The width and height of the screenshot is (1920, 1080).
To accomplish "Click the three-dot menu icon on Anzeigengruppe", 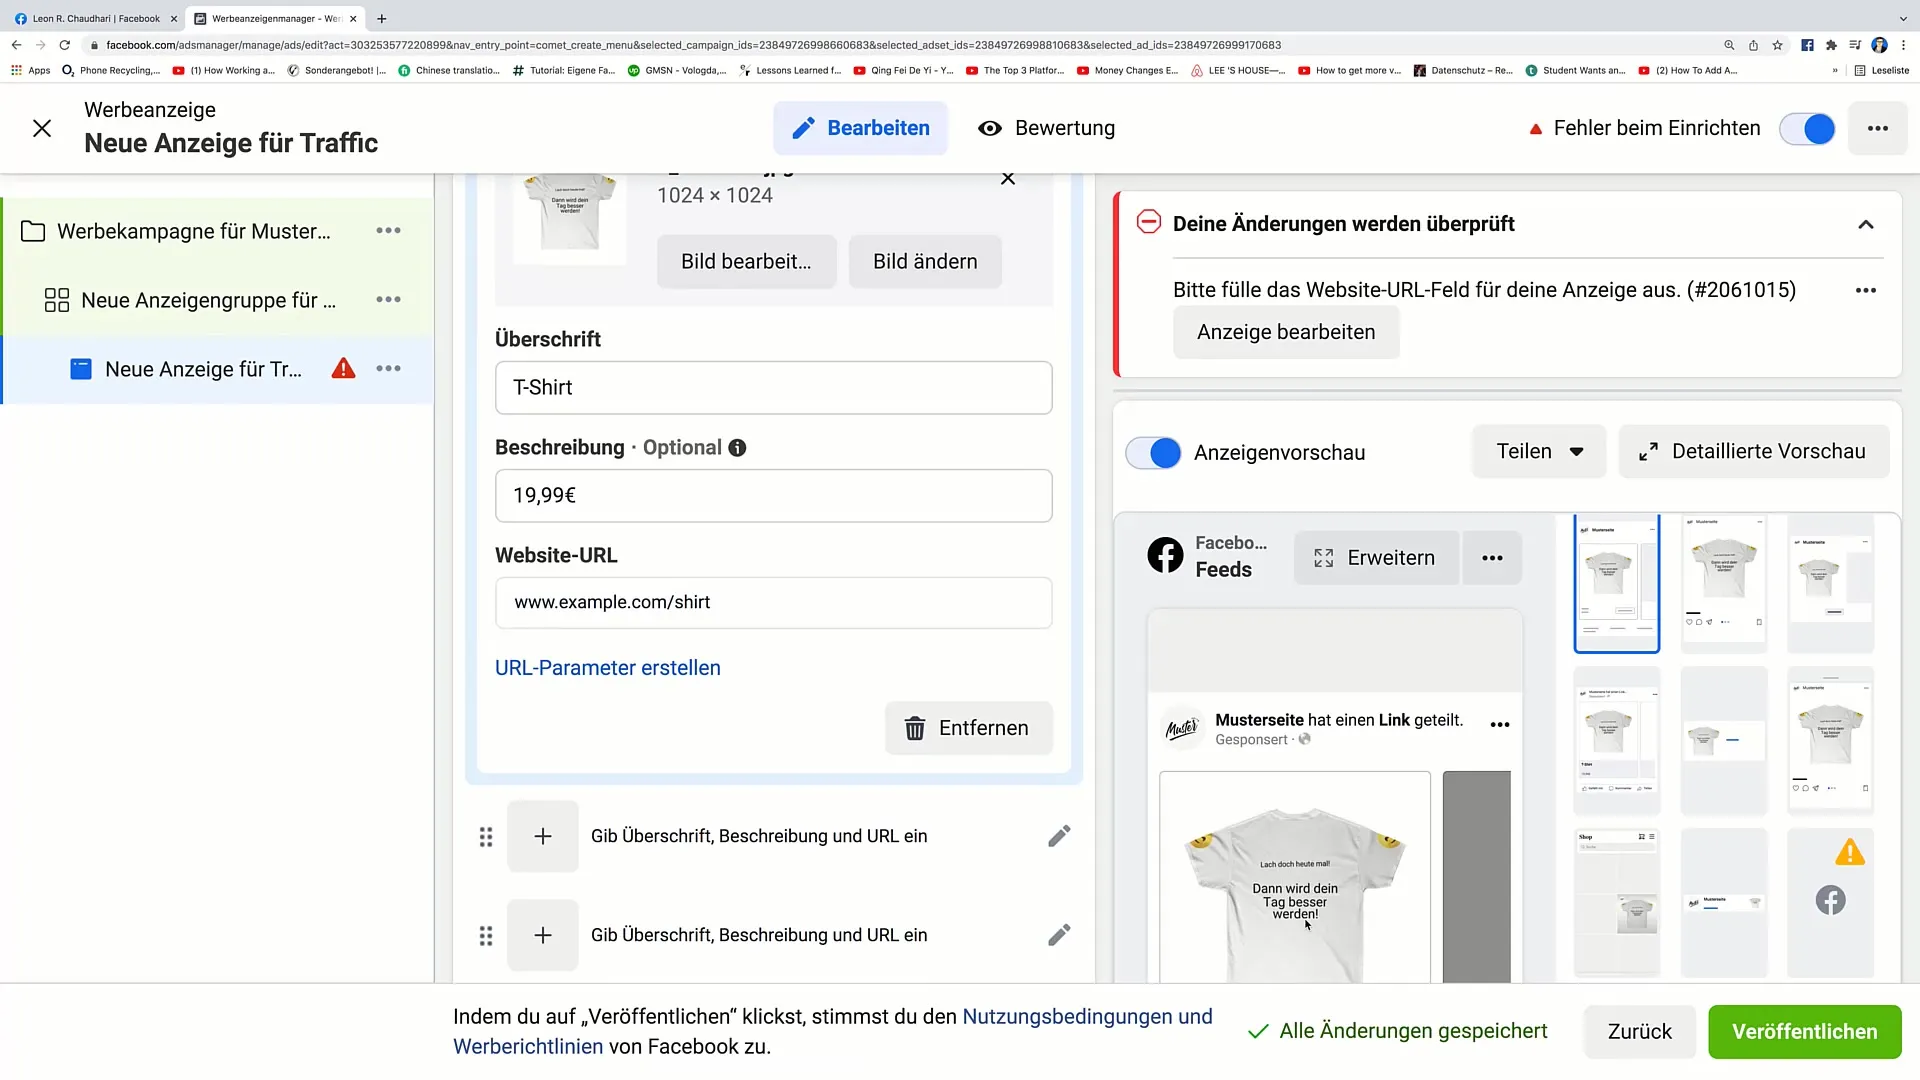I will (x=389, y=299).
